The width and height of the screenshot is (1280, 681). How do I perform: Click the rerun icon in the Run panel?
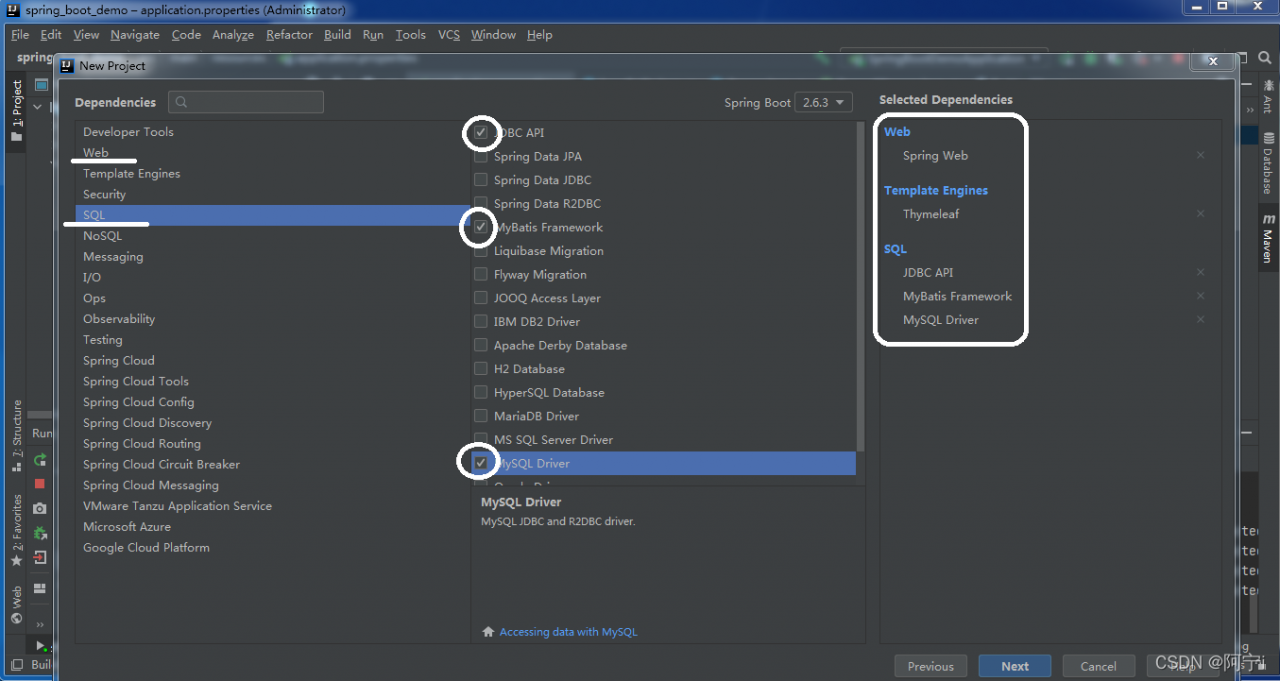(40, 460)
